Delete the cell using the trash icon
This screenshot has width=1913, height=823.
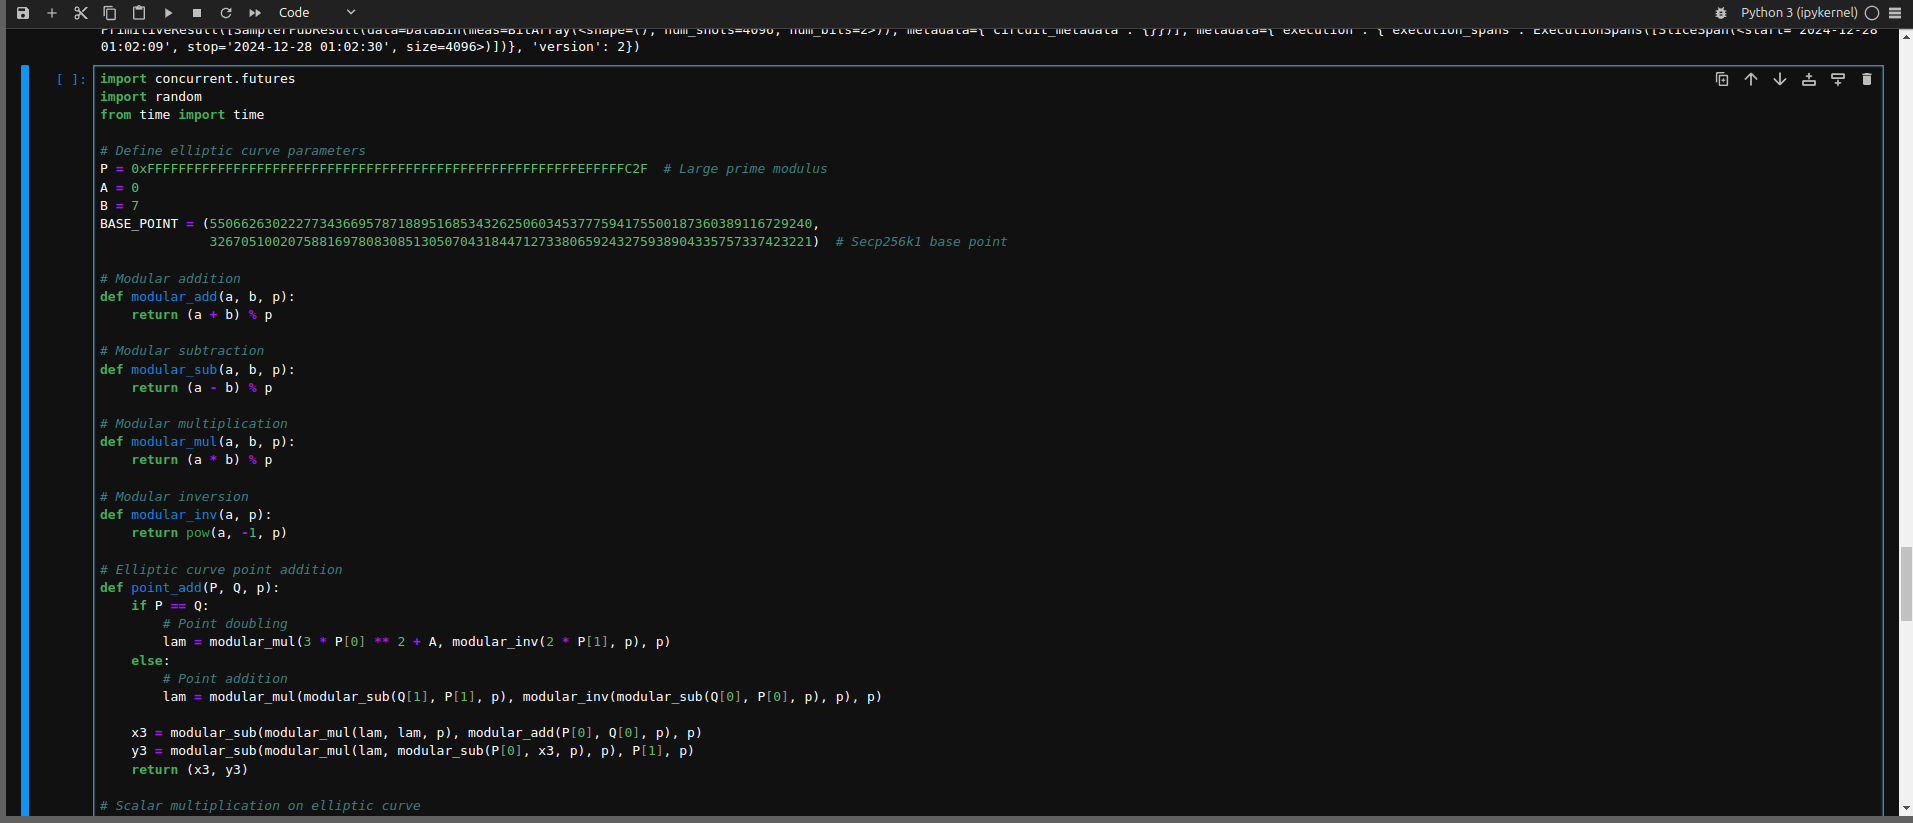1867,79
